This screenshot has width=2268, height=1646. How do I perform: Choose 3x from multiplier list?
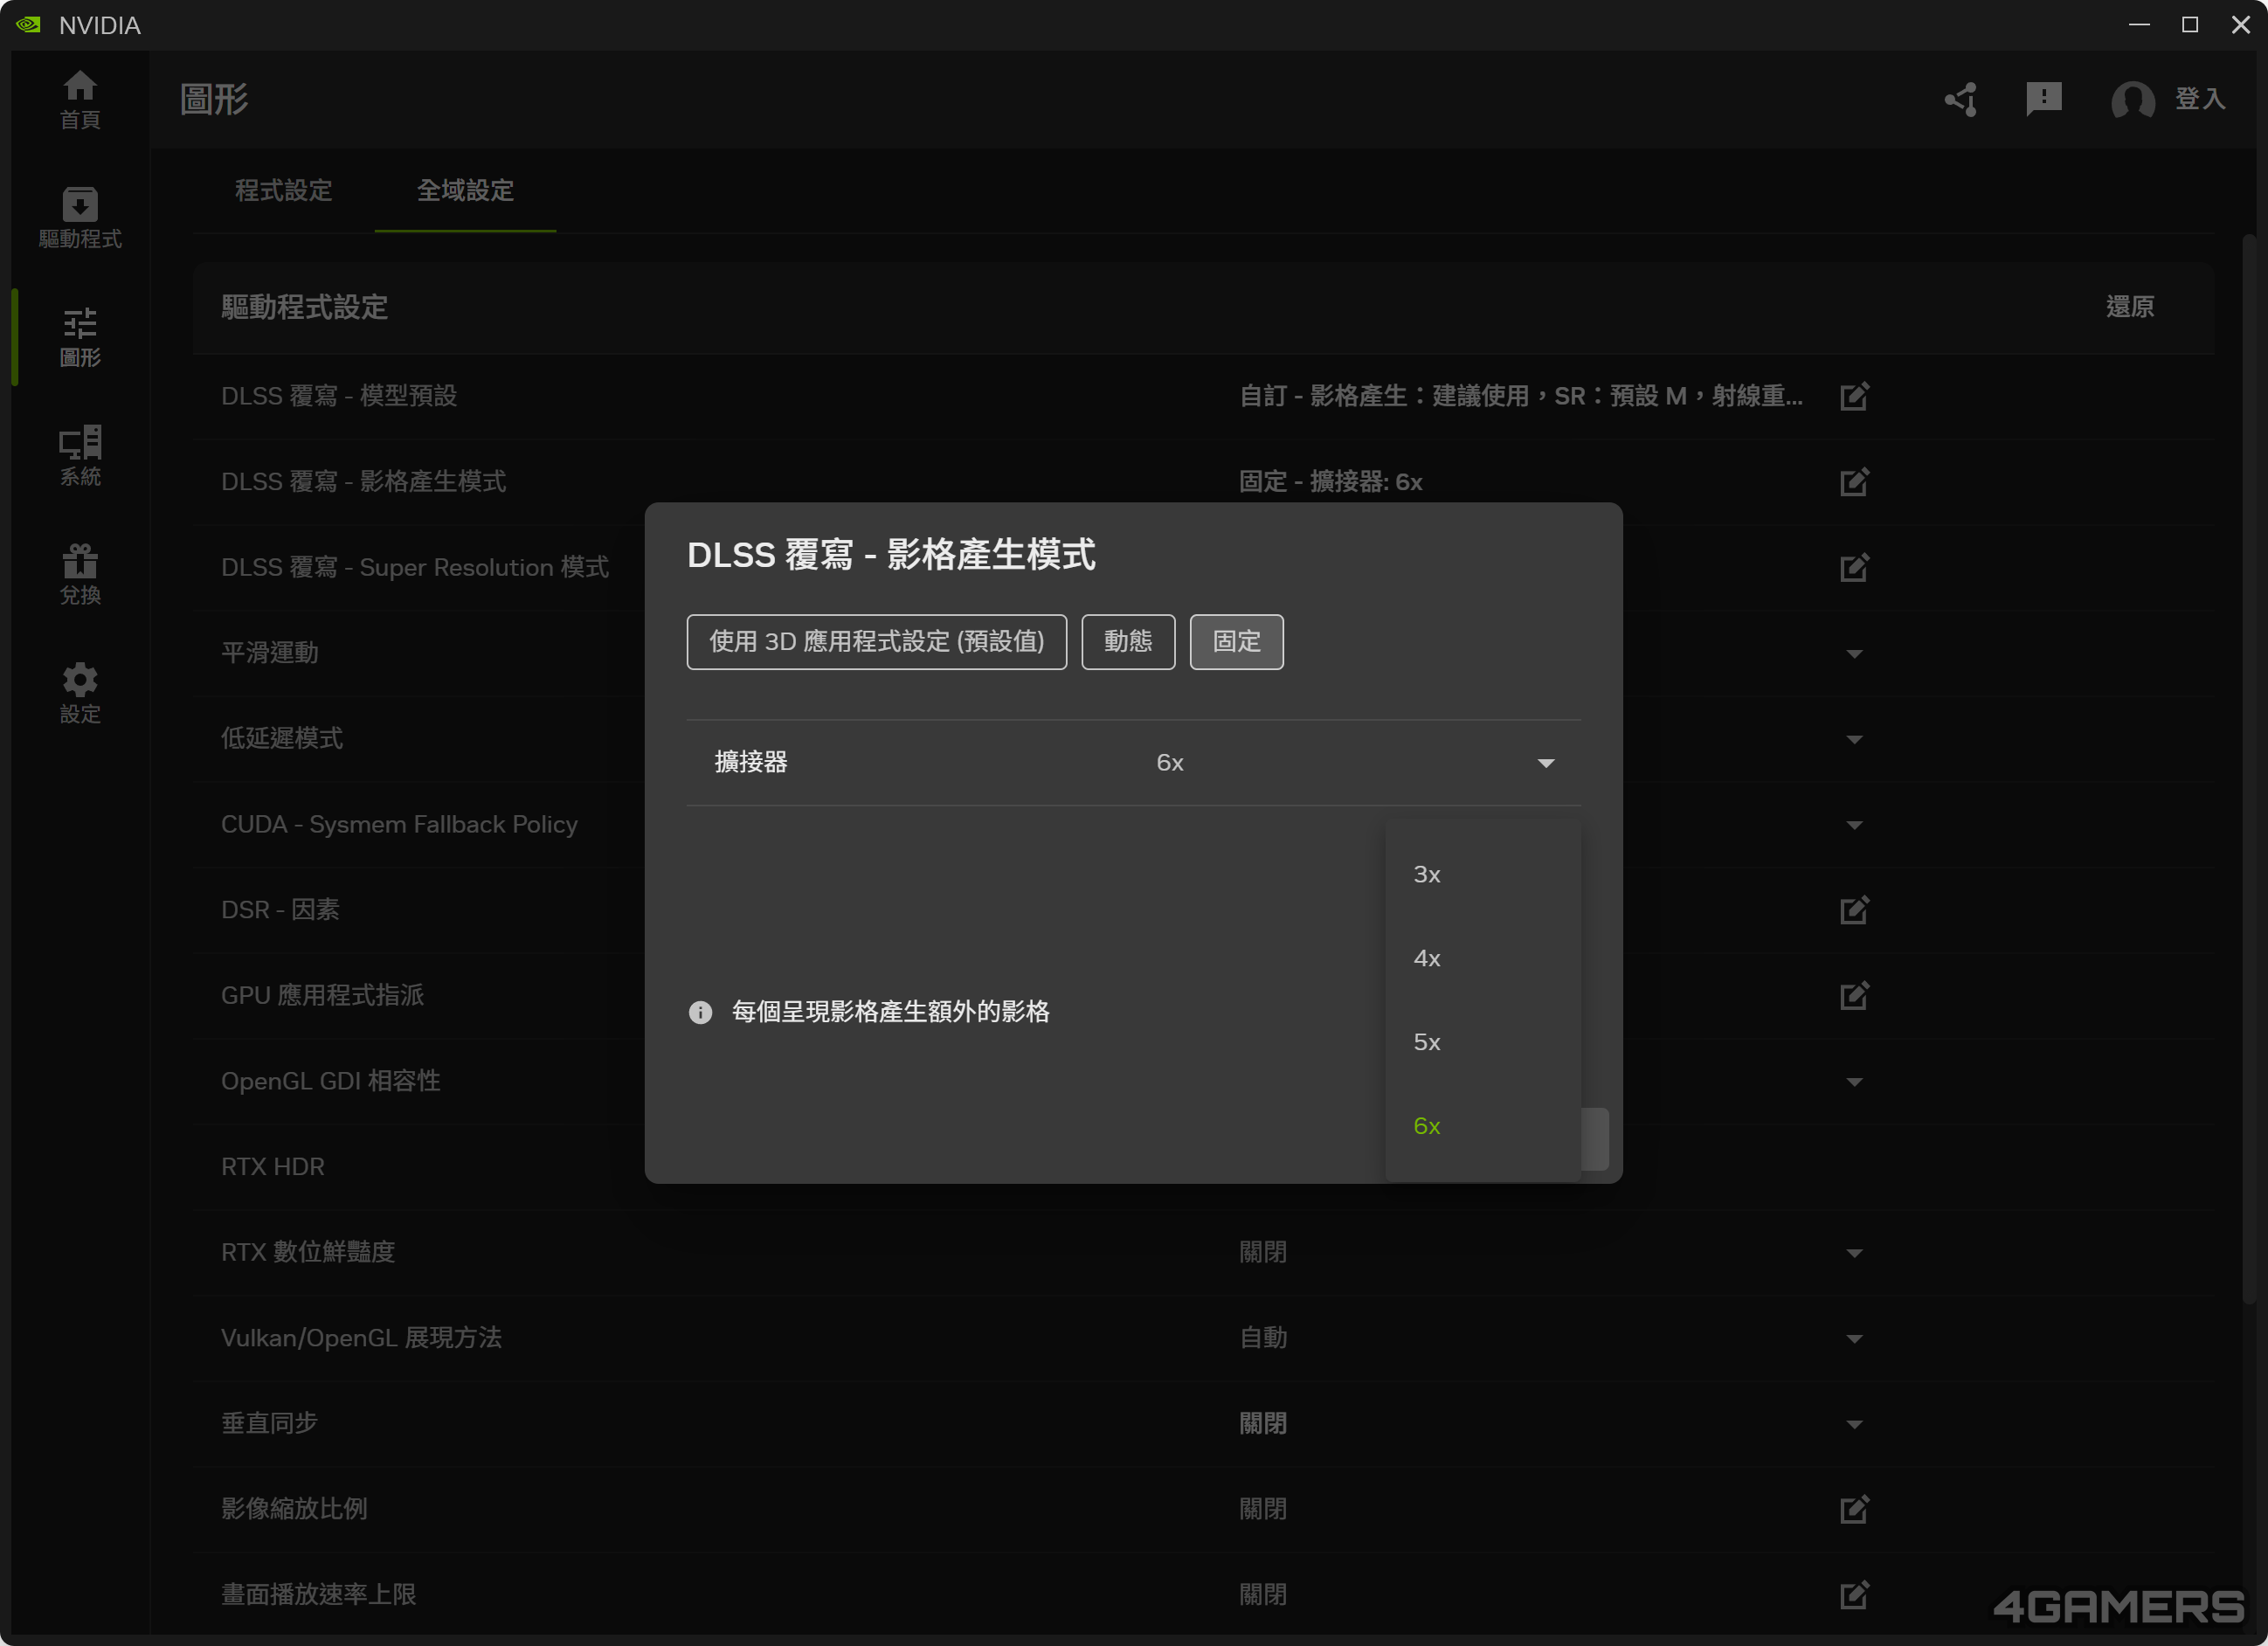(1483, 875)
